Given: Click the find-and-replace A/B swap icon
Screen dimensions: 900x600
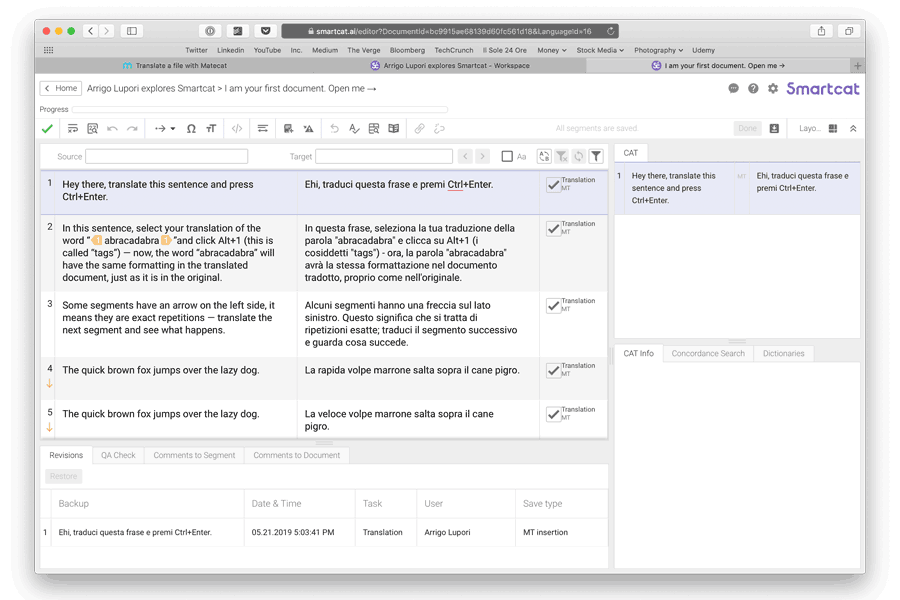Looking at the screenshot, I should [544, 156].
